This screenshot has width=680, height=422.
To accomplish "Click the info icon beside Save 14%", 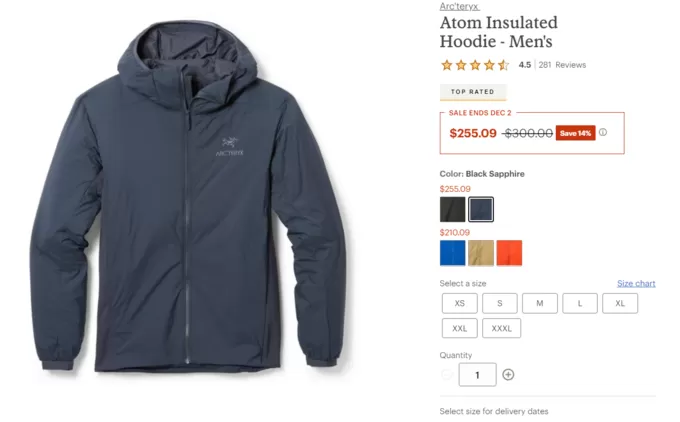I will click(603, 132).
